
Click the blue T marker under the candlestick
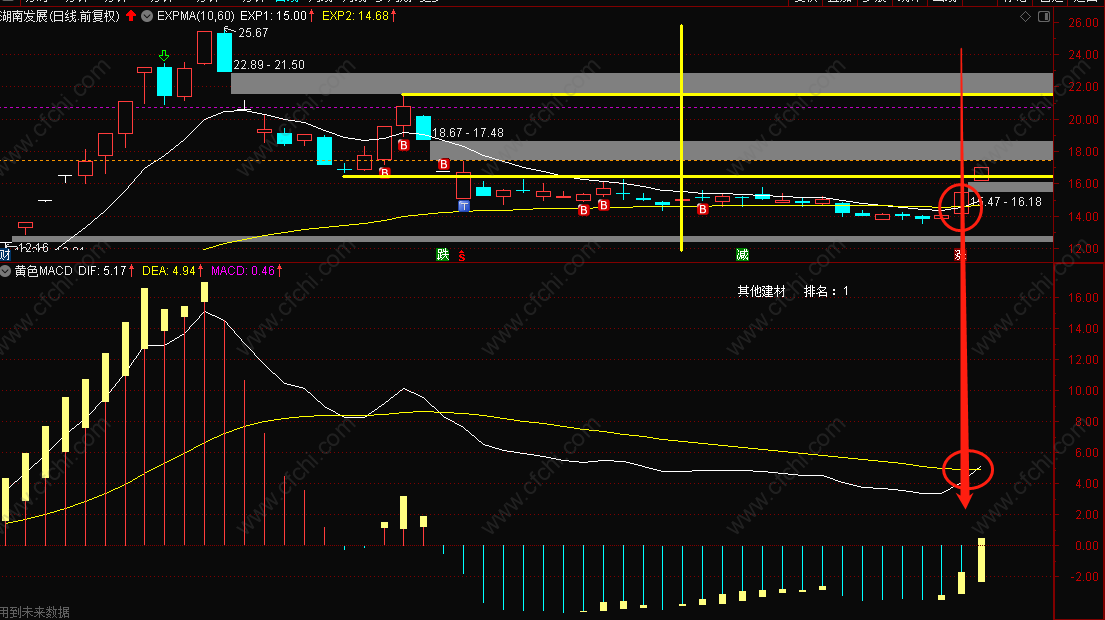tap(464, 206)
